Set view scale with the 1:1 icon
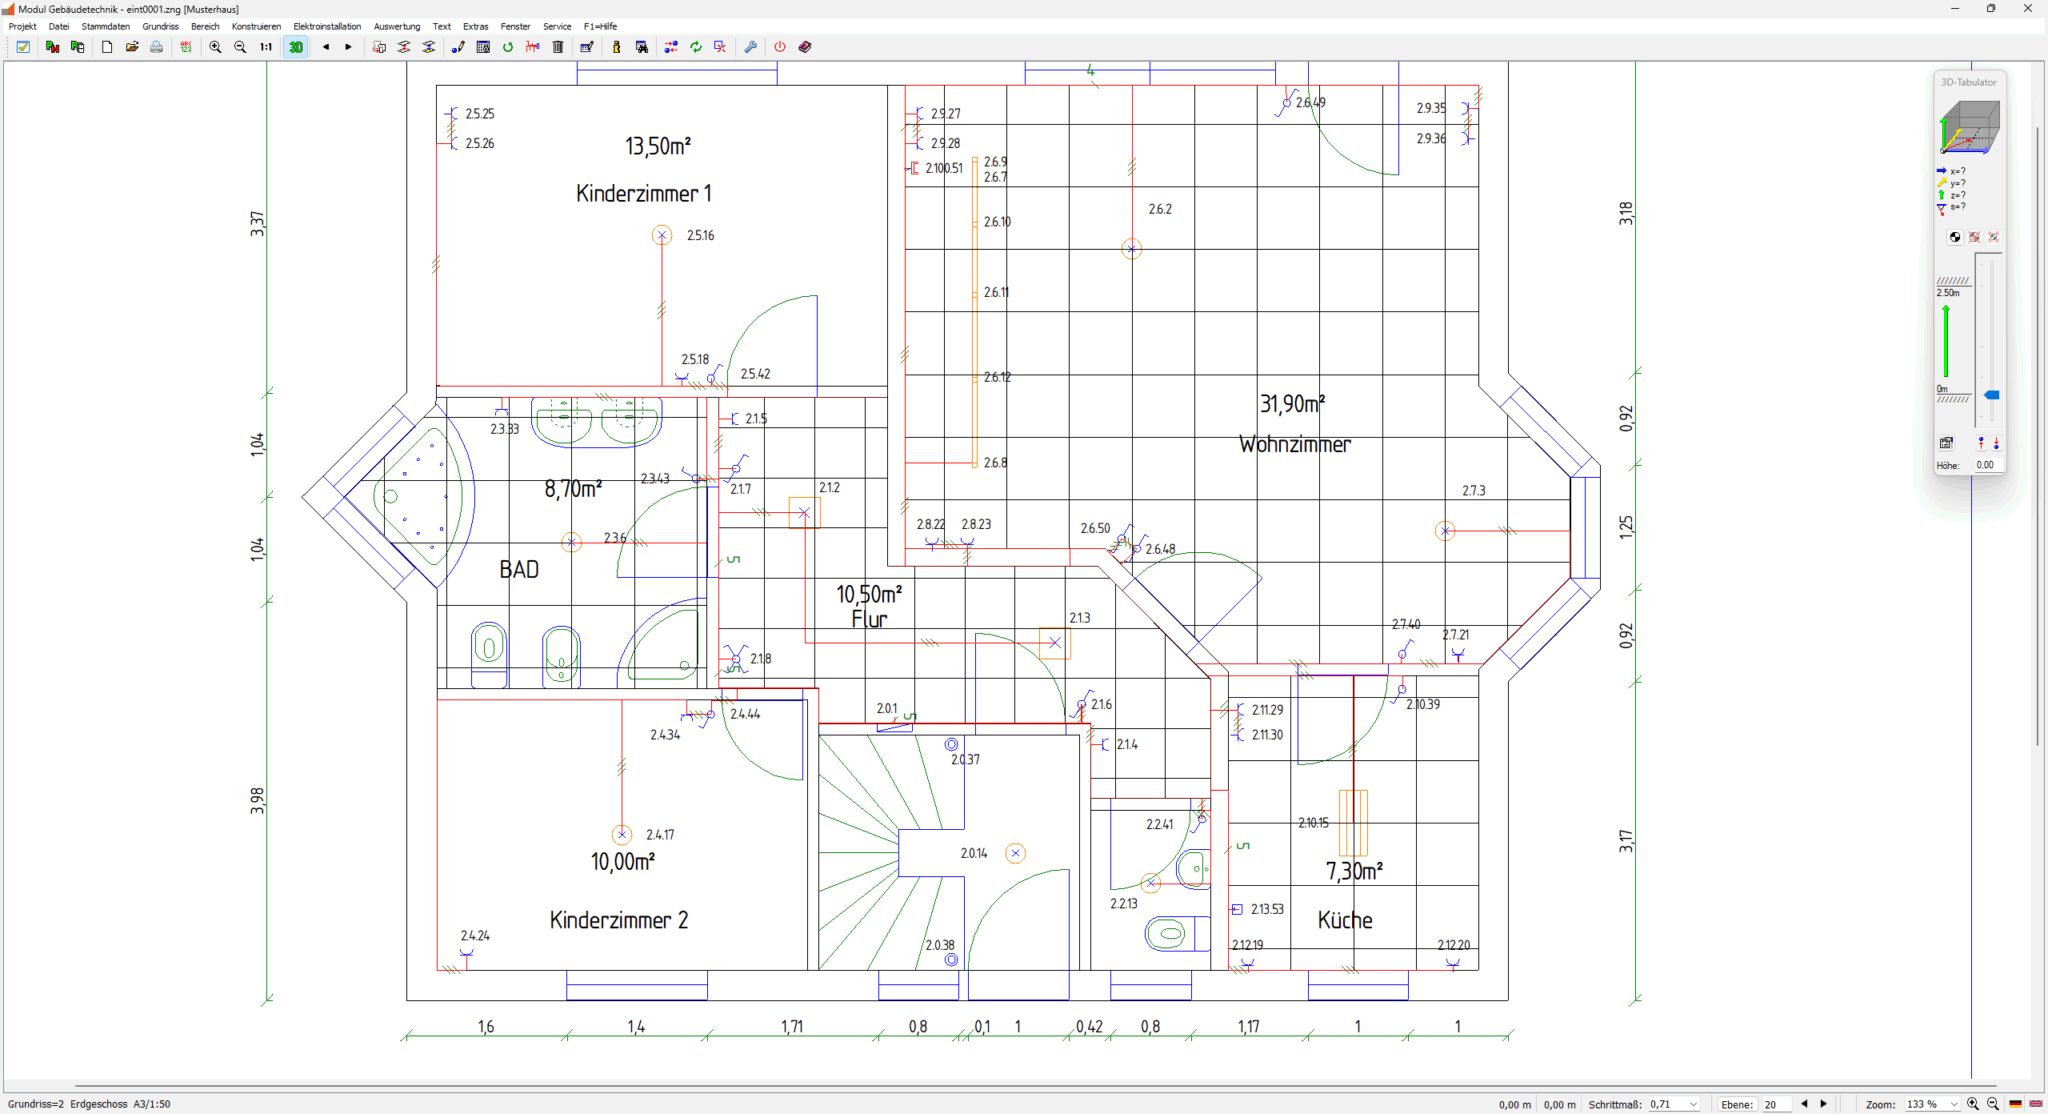Screen dimensions: 2048x1114 (x=264, y=47)
